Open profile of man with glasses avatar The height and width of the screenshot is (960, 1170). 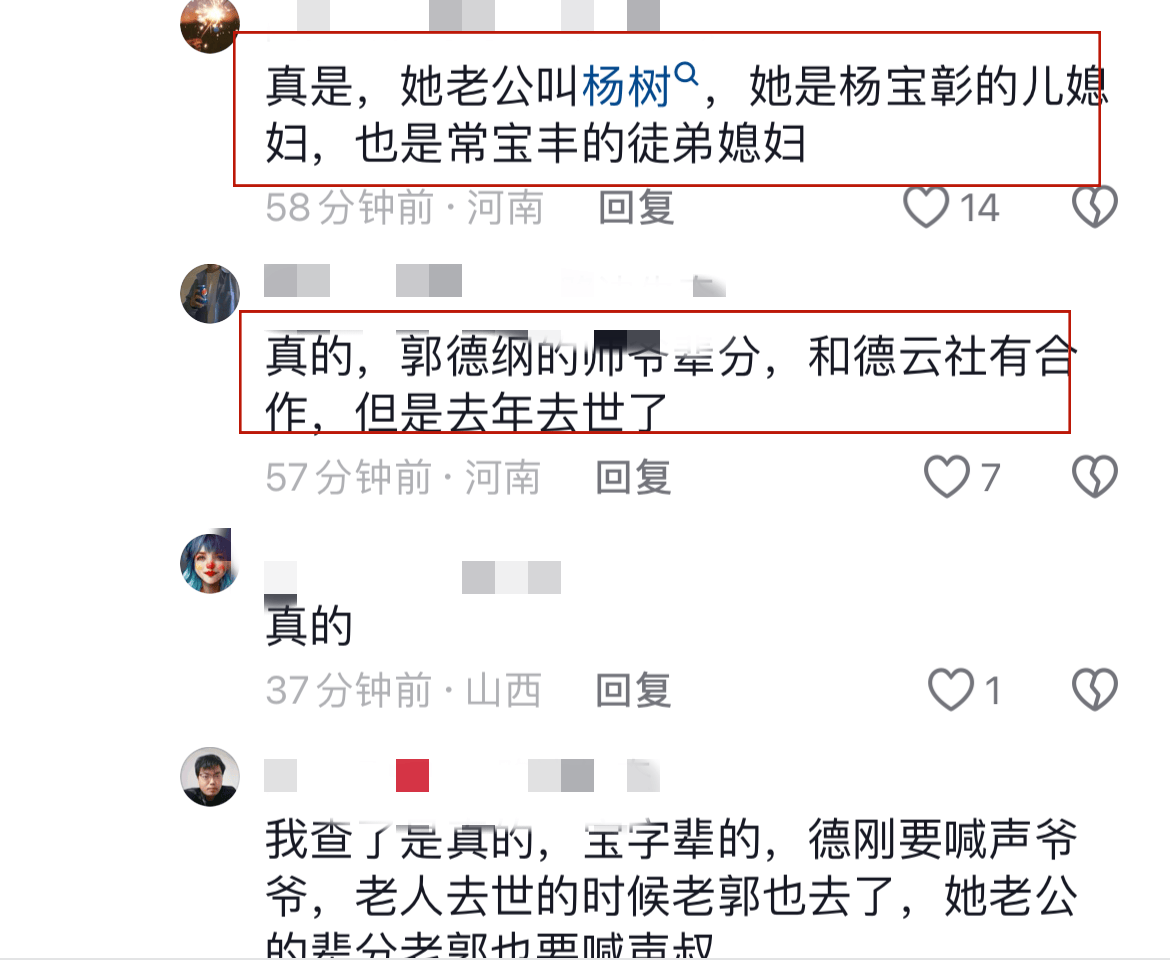click(x=210, y=777)
